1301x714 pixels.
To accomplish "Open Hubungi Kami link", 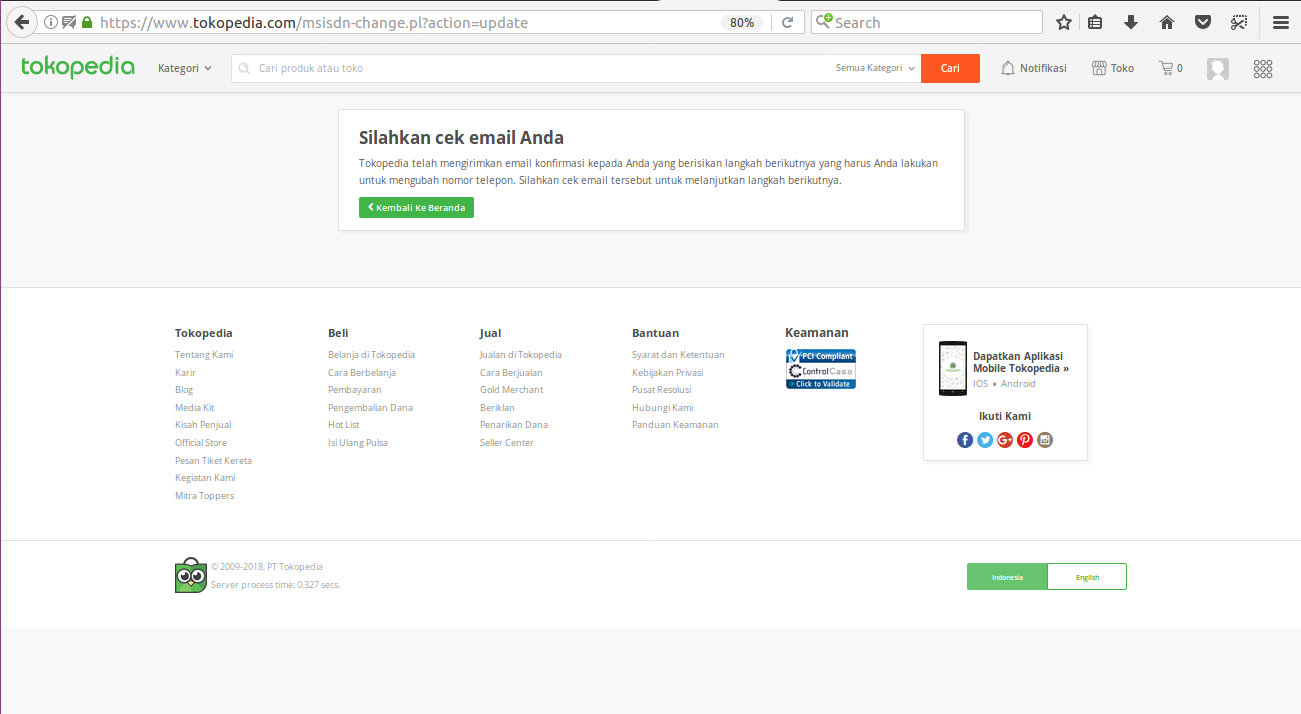I will [663, 408].
